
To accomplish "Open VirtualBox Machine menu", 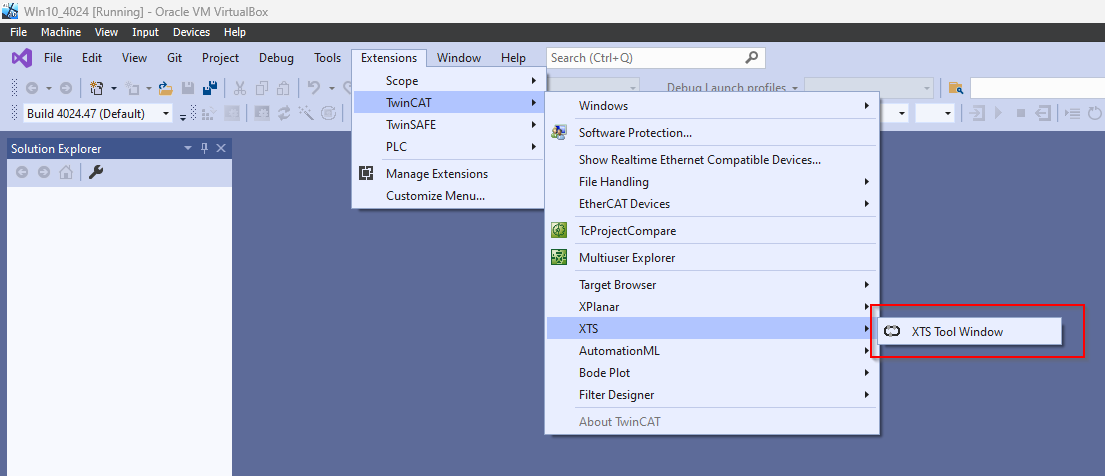I will [x=61, y=32].
